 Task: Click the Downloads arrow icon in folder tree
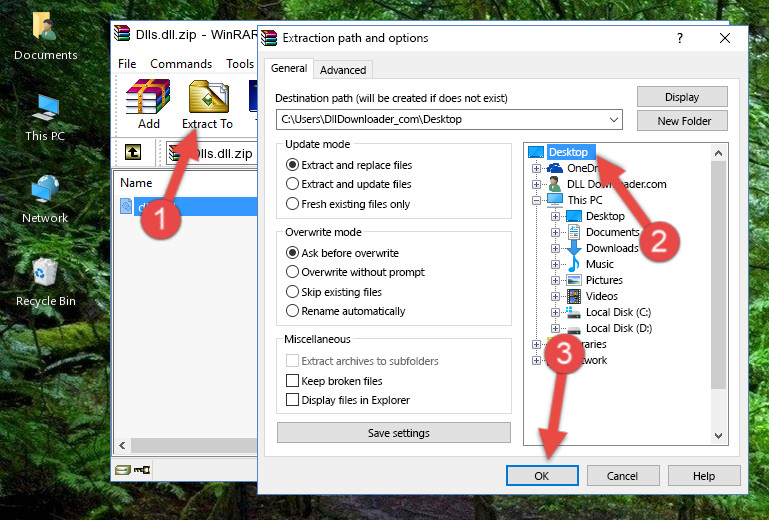pos(573,248)
